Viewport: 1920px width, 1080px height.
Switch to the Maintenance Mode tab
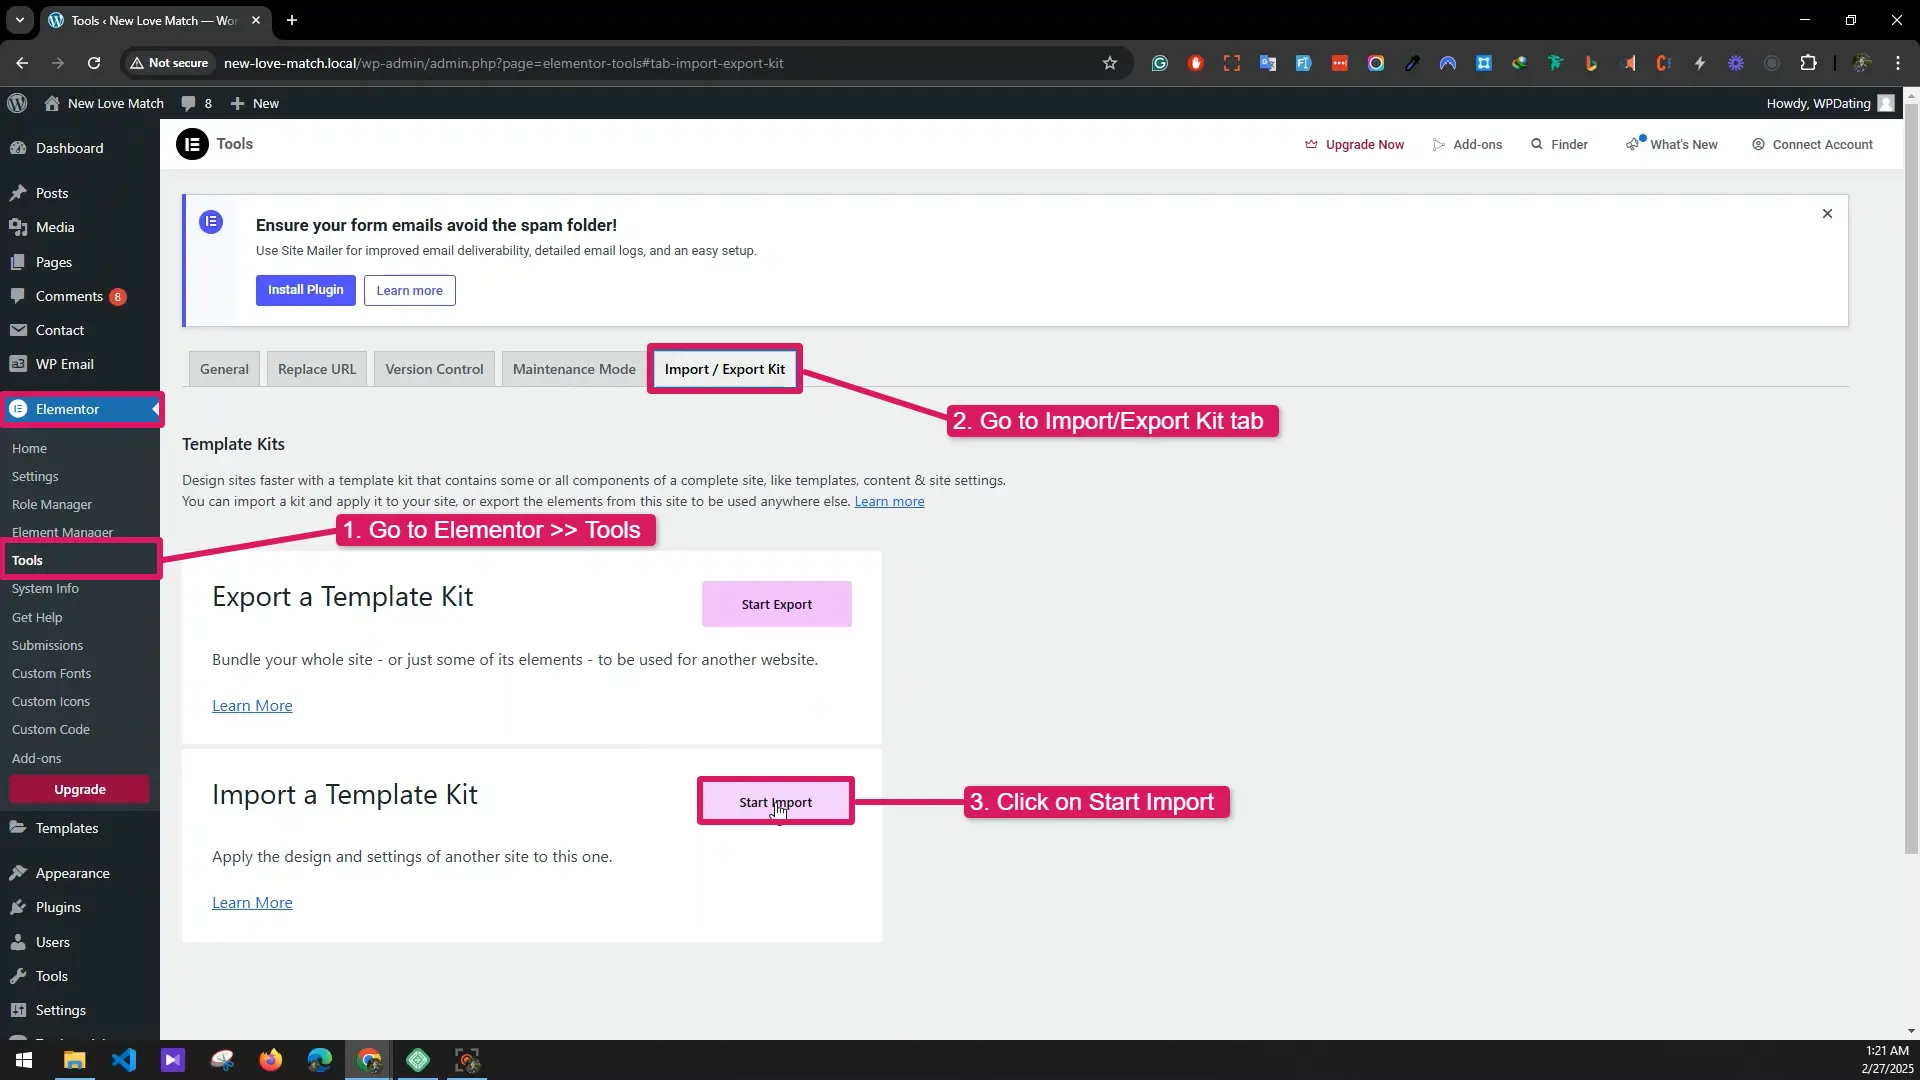pyautogui.click(x=574, y=369)
